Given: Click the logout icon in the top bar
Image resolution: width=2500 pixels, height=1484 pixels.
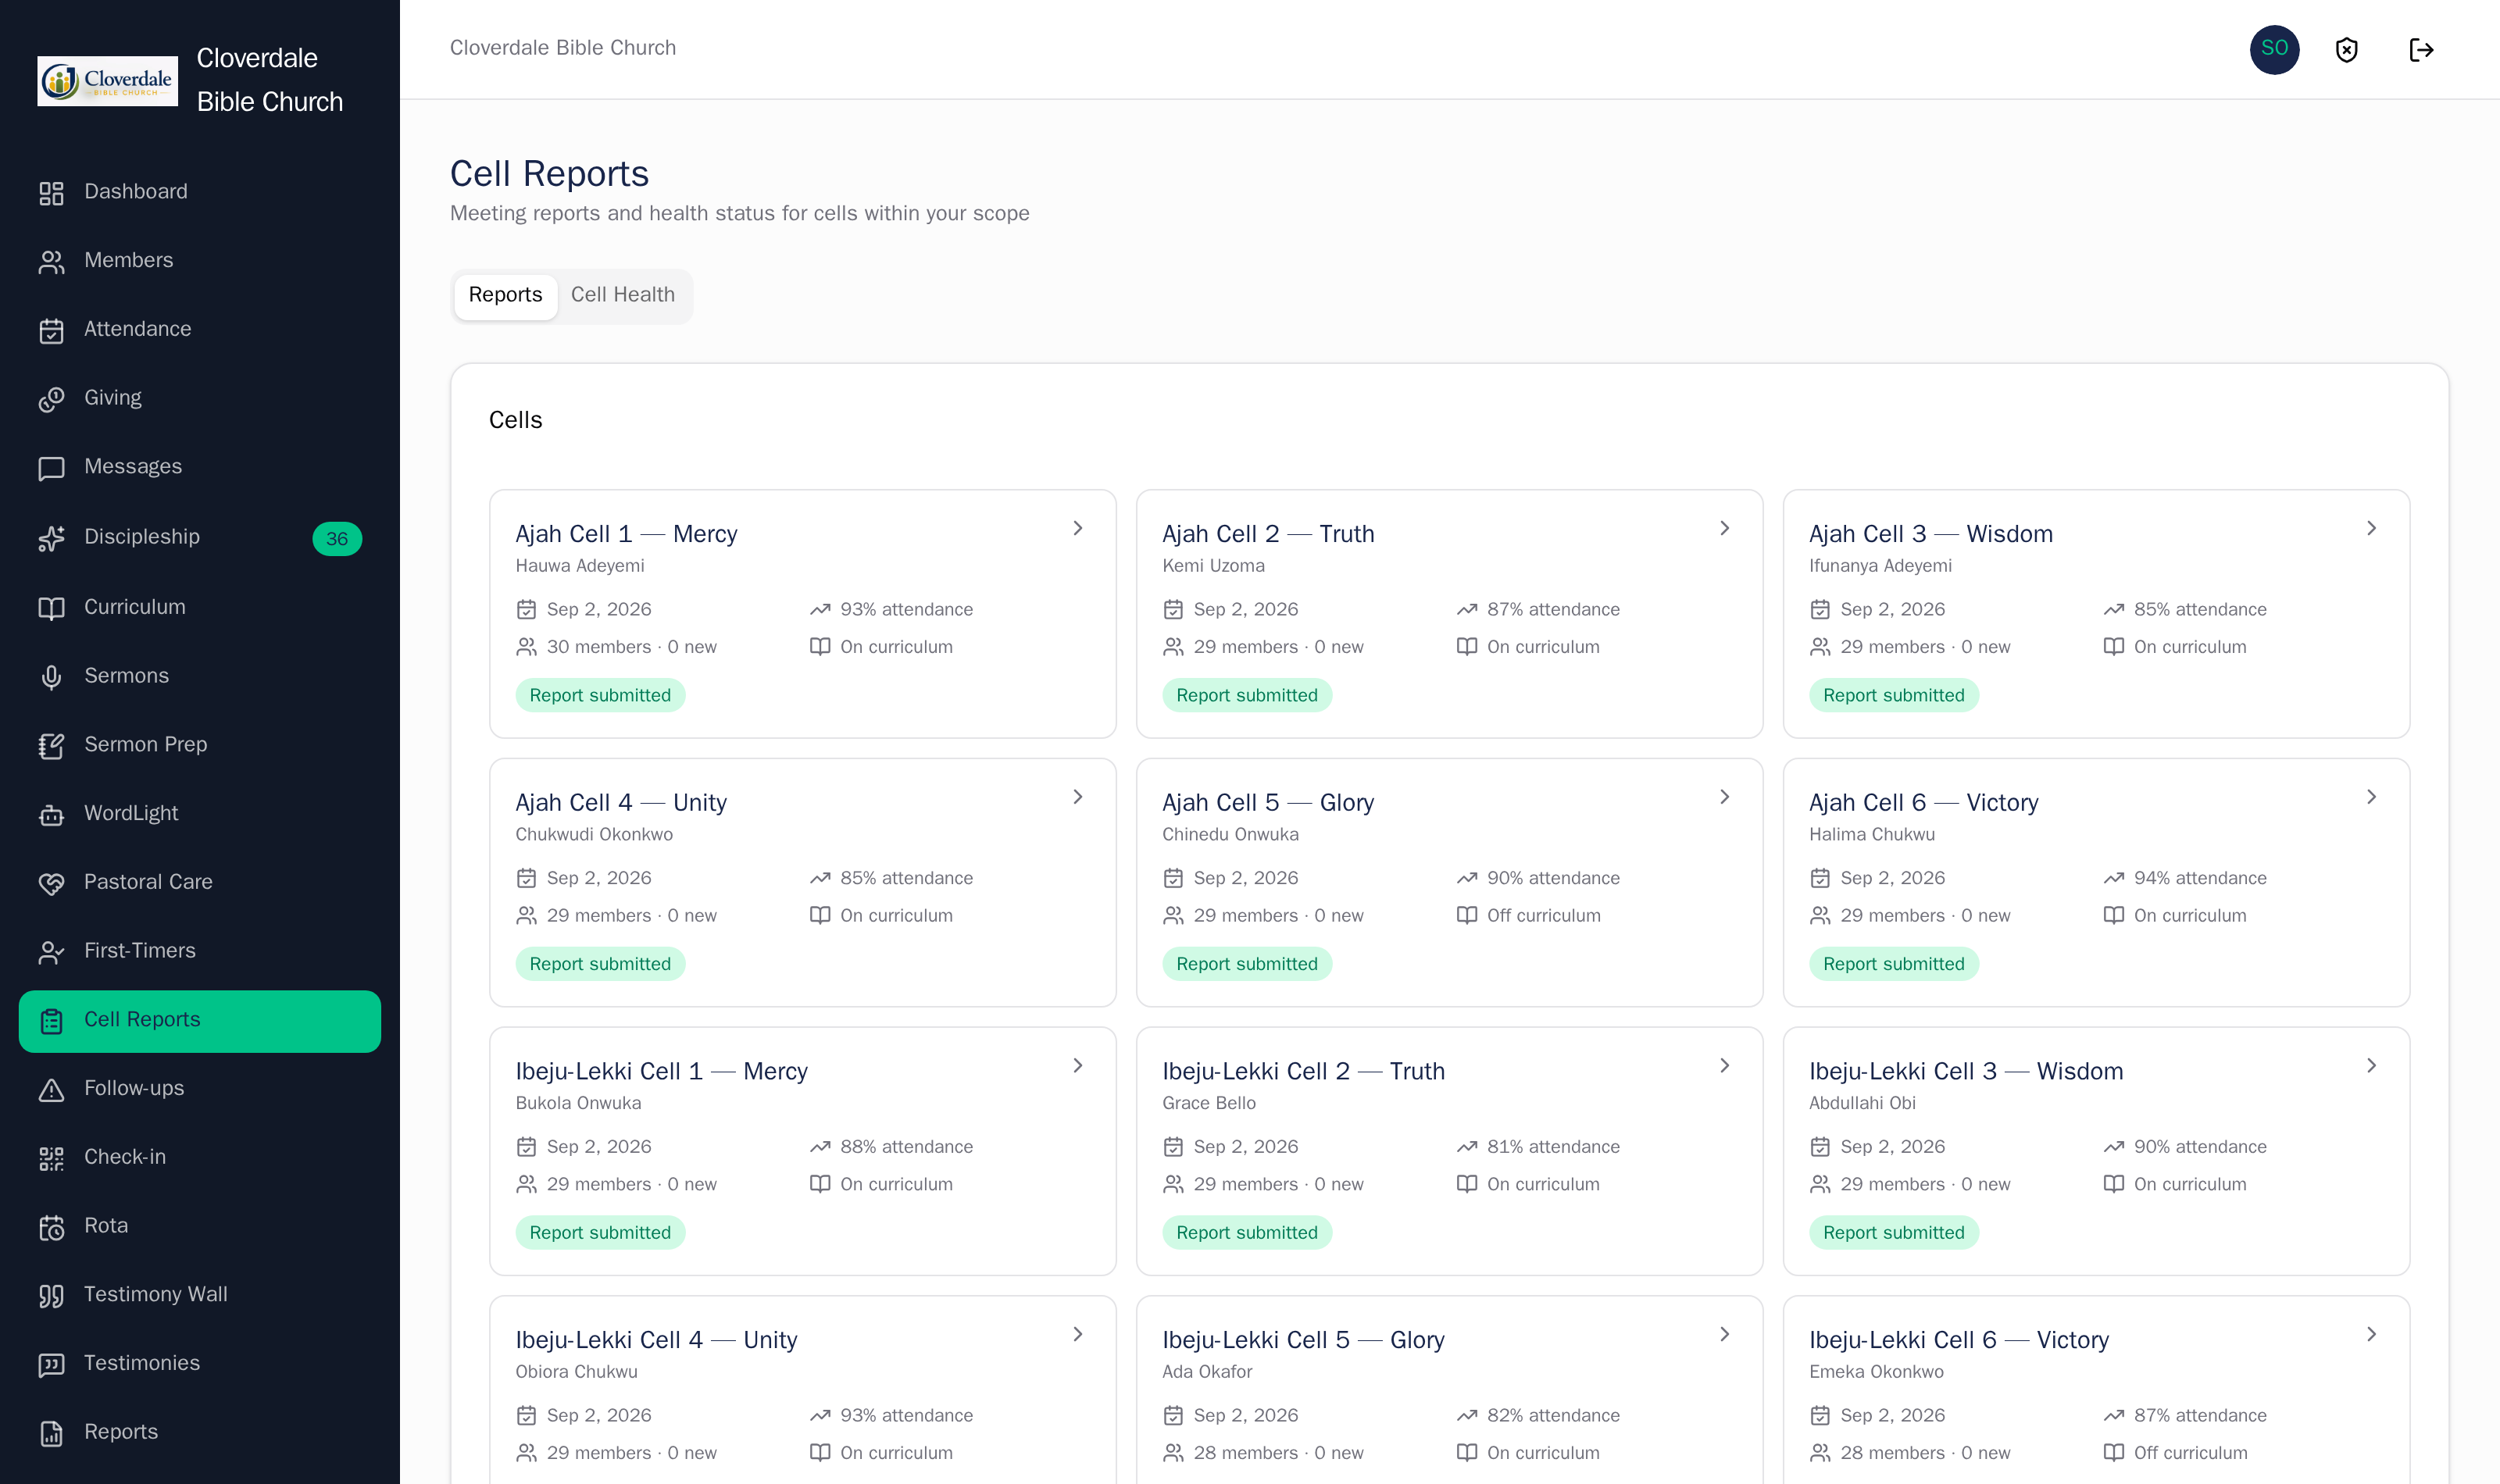Looking at the screenshot, I should 2421,50.
